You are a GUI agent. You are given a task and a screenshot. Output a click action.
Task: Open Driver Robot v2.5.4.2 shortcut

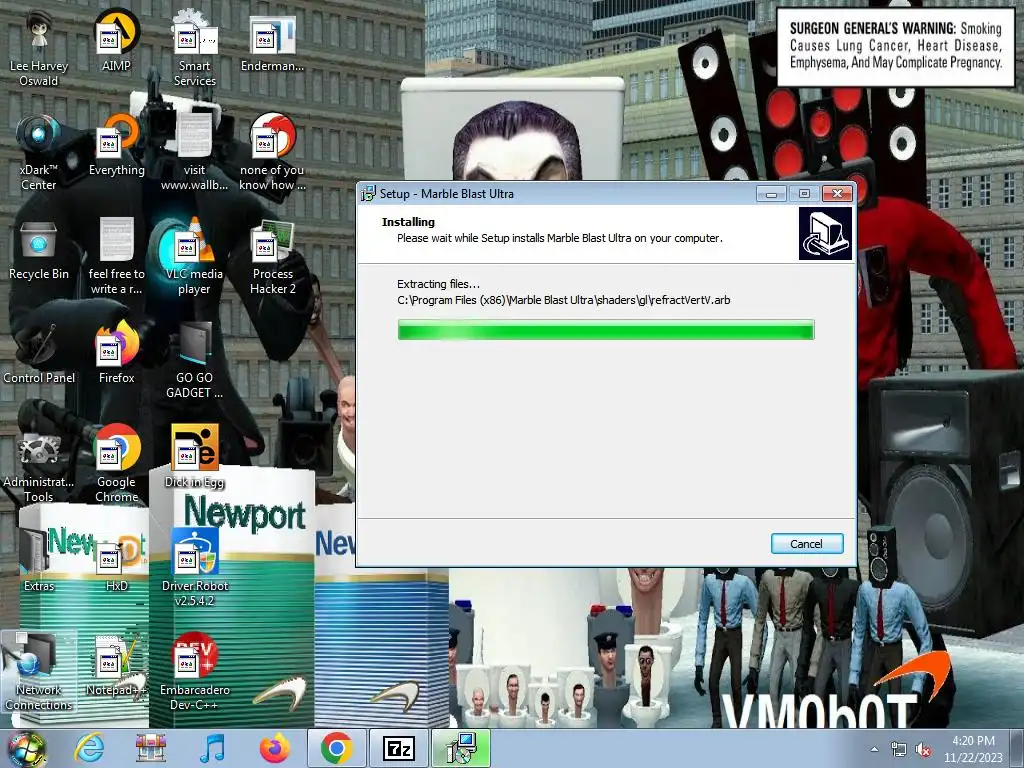point(195,568)
